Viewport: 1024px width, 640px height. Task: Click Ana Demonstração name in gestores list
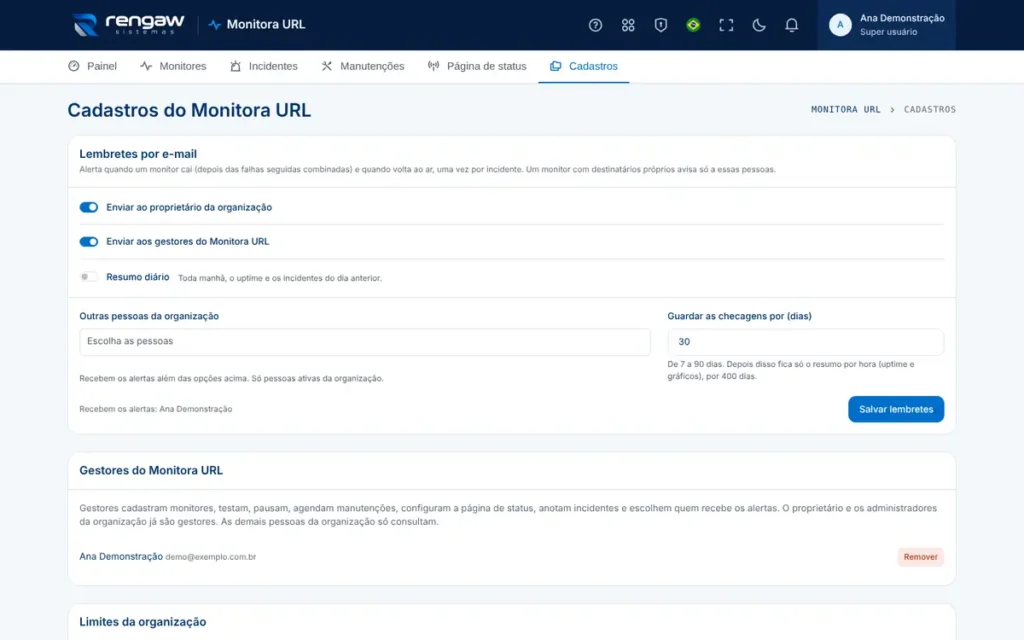coord(121,556)
